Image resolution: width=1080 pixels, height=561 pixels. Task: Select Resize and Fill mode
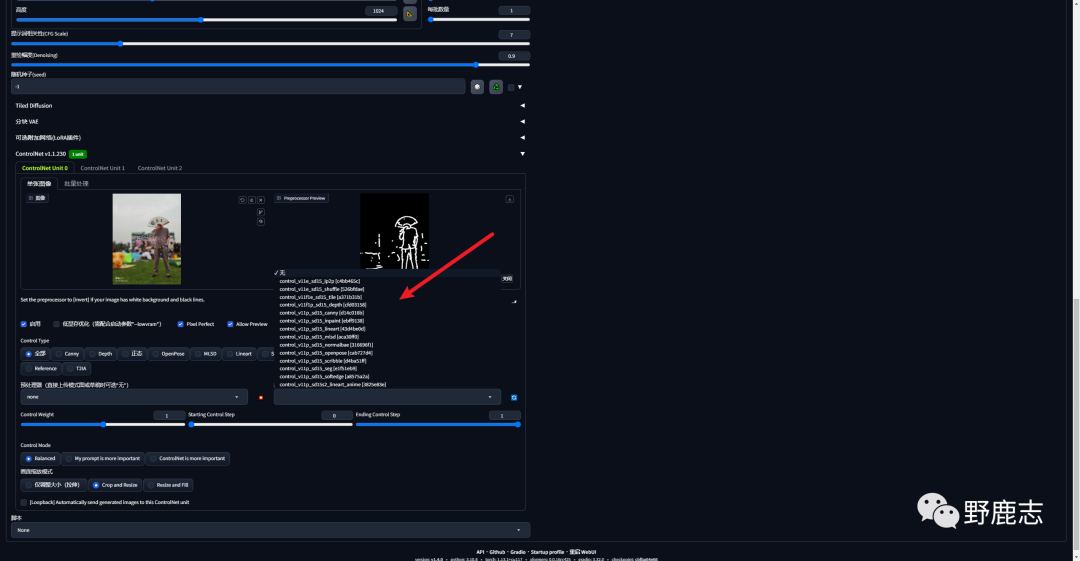pyautogui.click(x=167, y=485)
